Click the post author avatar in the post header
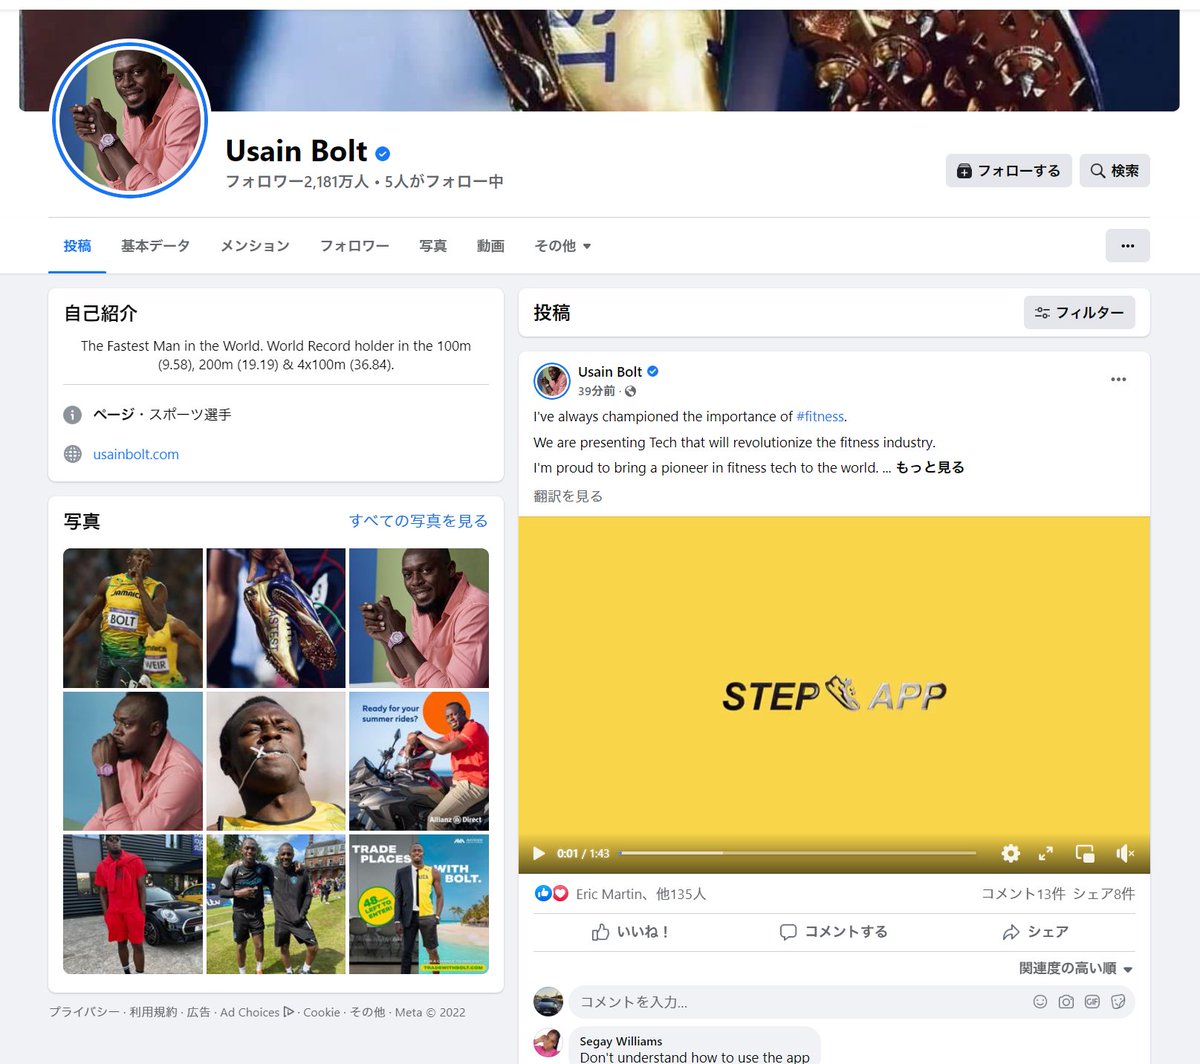Screen dimensions: 1200x1064 [x=552, y=381]
